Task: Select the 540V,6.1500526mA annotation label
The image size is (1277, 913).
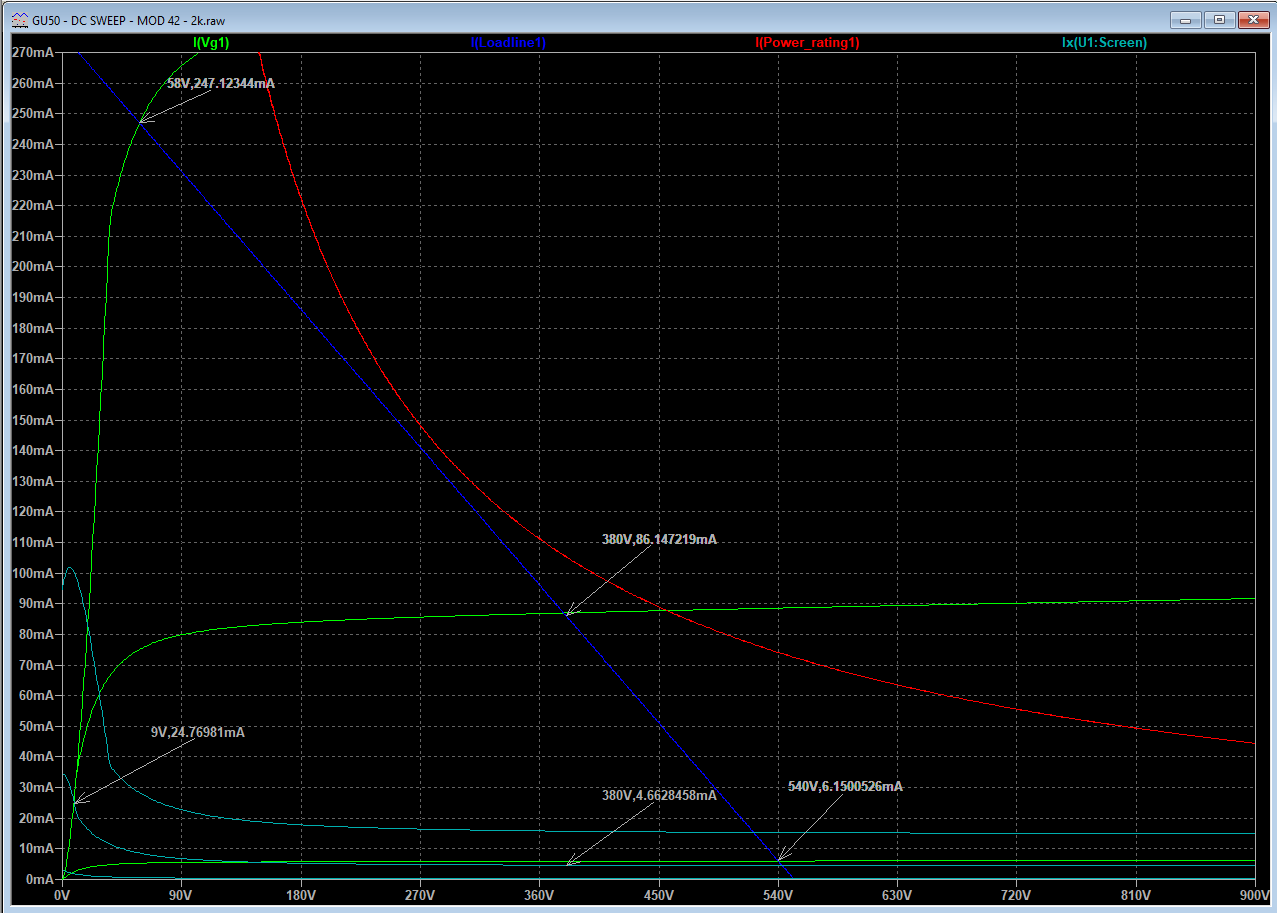Action: pos(845,787)
